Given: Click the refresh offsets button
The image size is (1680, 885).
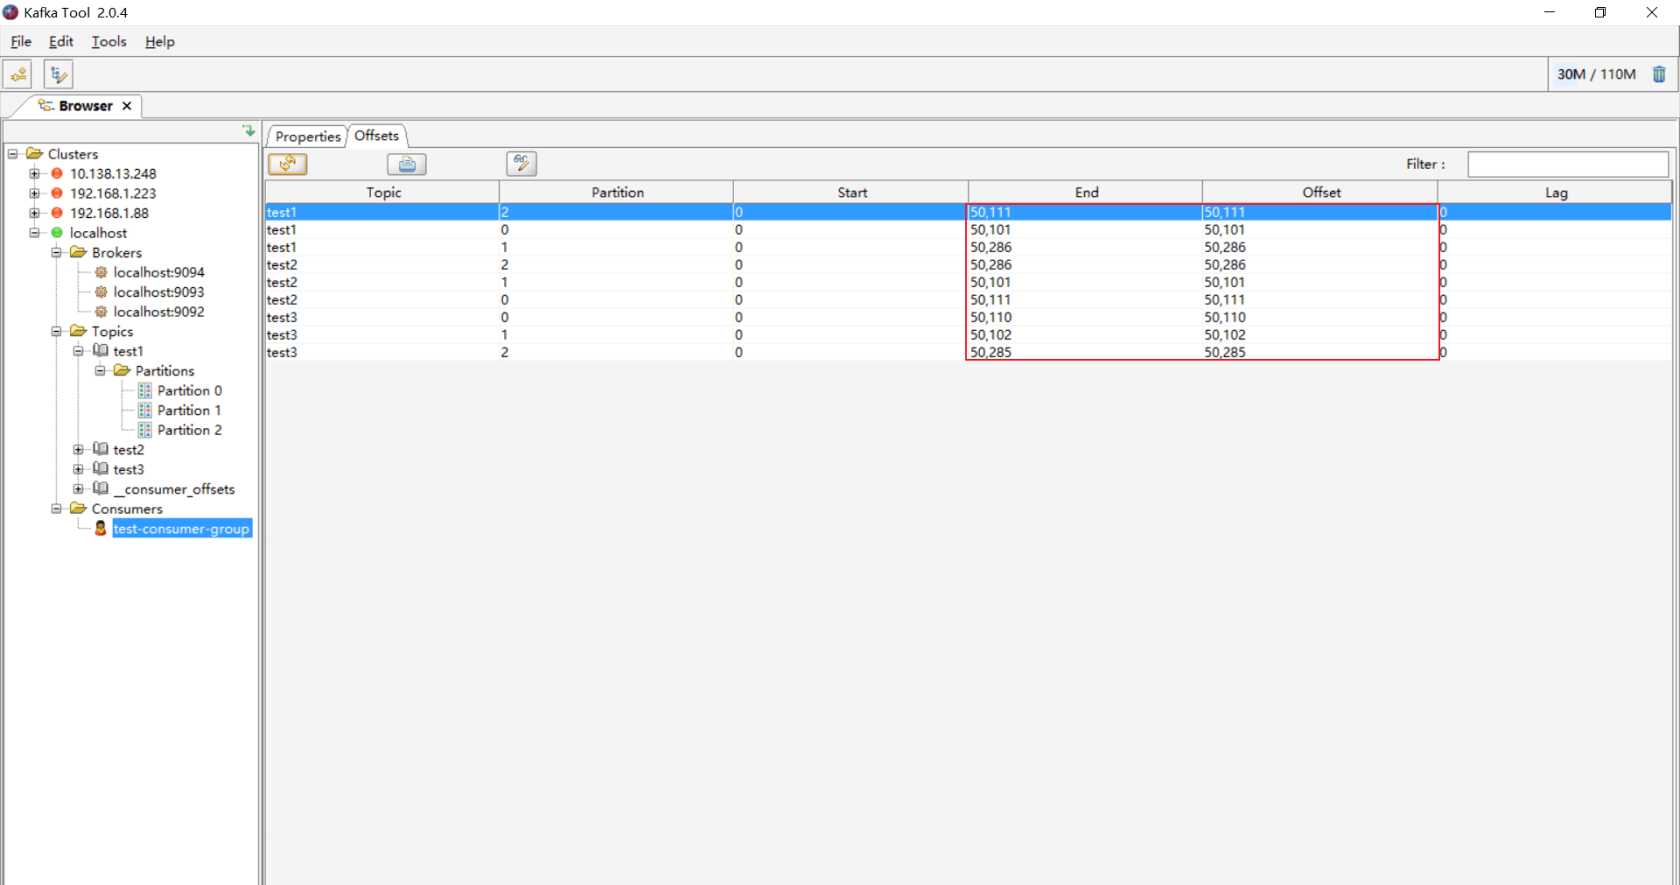Looking at the screenshot, I should [x=288, y=164].
